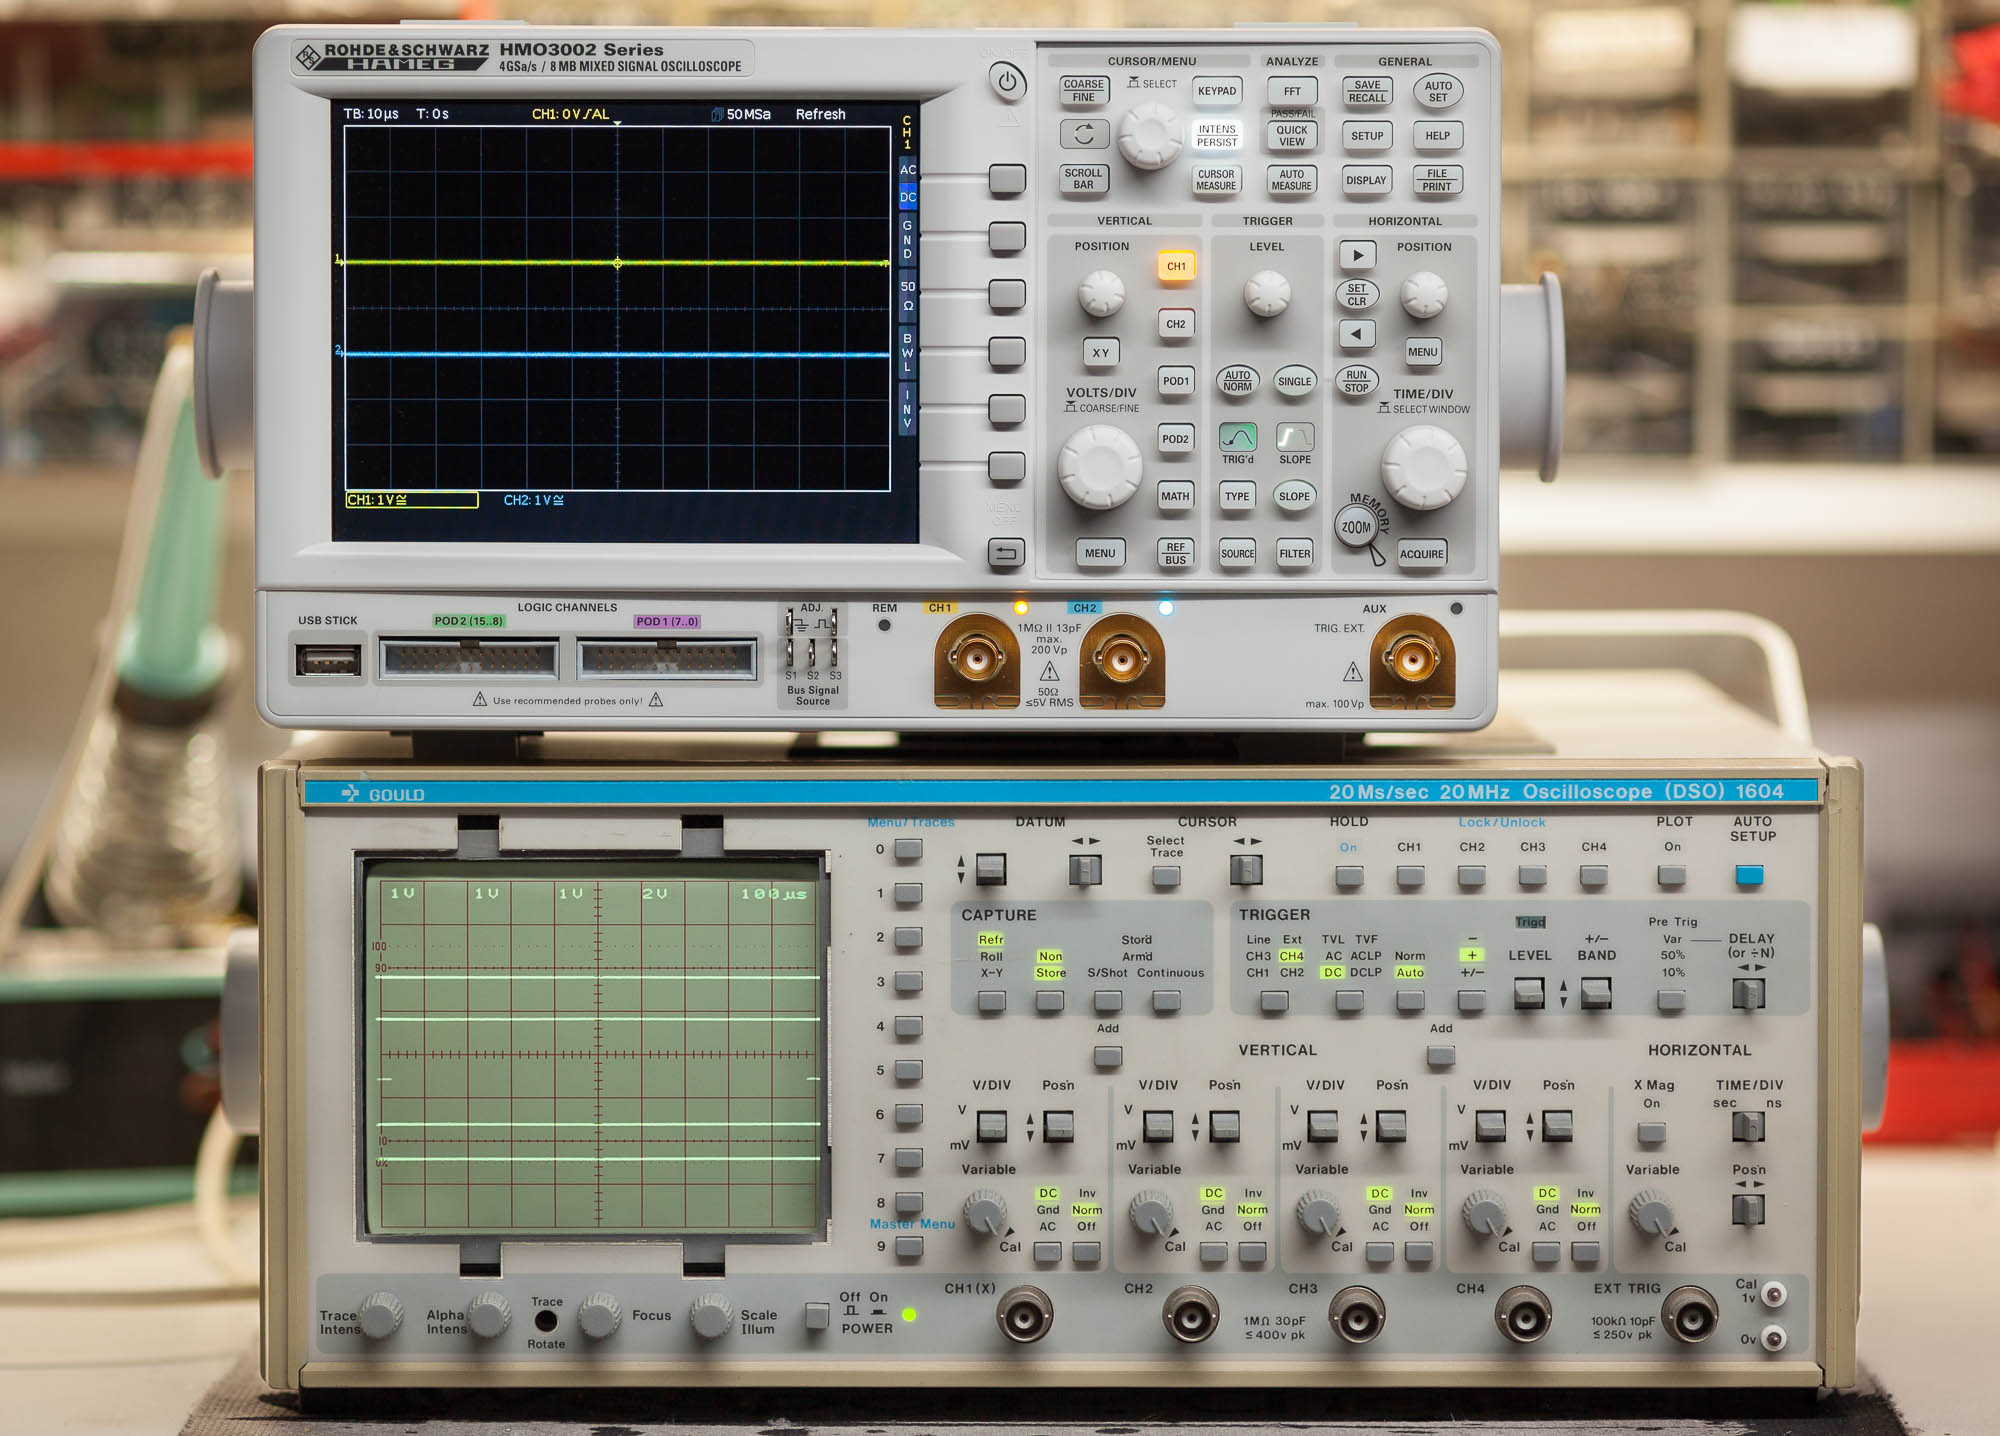The height and width of the screenshot is (1436, 2000).
Task: Select AC coupling in the screen side menu
Action: point(908,169)
